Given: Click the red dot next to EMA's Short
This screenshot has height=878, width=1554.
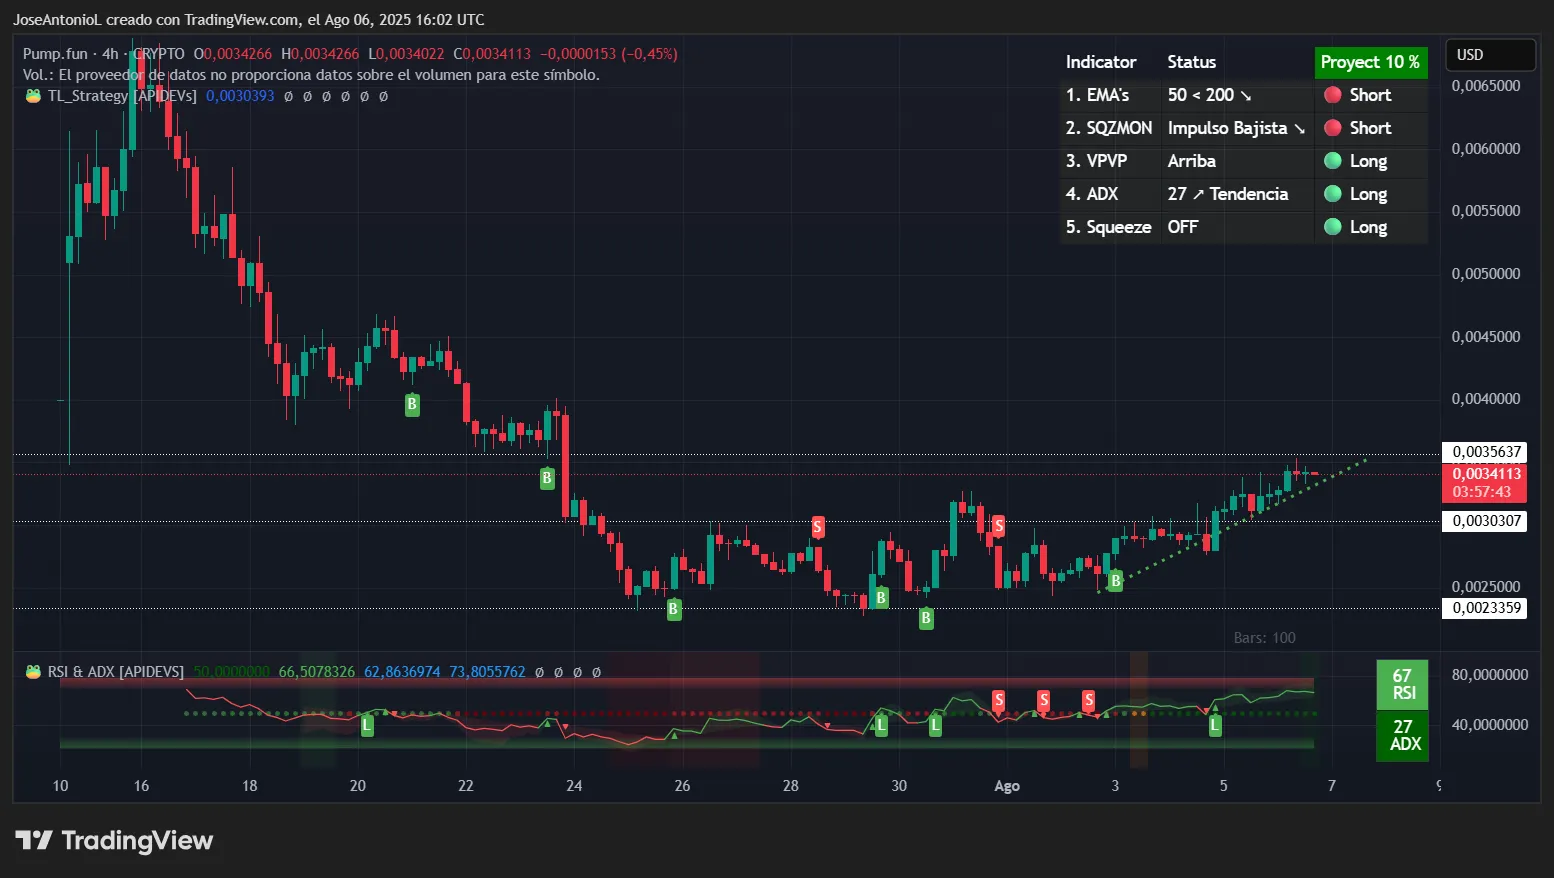Looking at the screenshot, I should [x=1332, y=95].
